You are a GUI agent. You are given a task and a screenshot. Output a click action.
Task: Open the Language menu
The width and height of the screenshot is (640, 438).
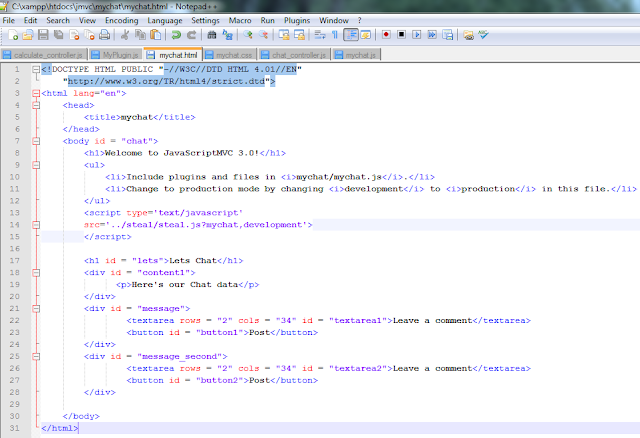165,20
